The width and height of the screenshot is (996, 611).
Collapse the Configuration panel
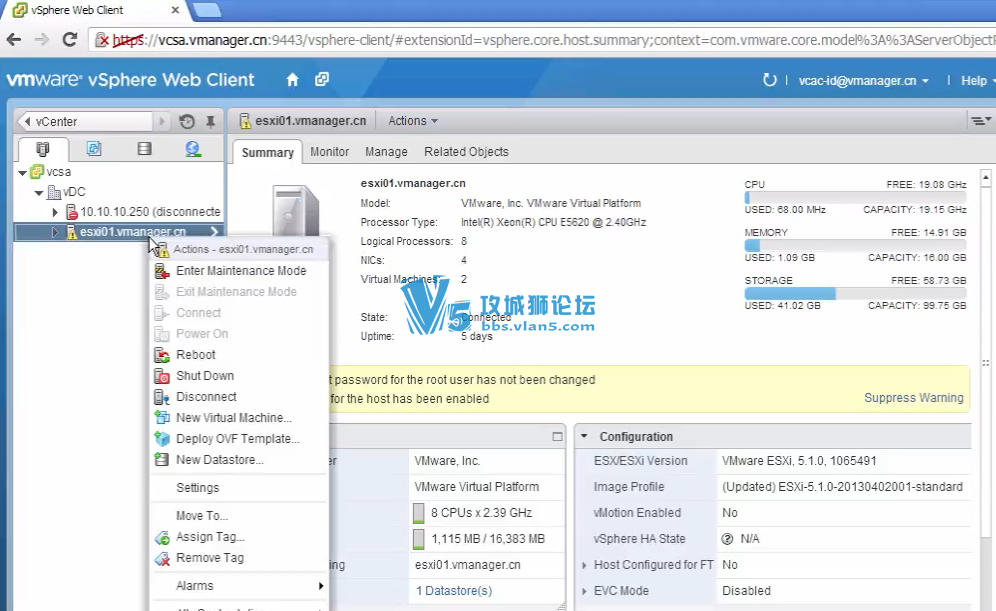tap(584, 436)
